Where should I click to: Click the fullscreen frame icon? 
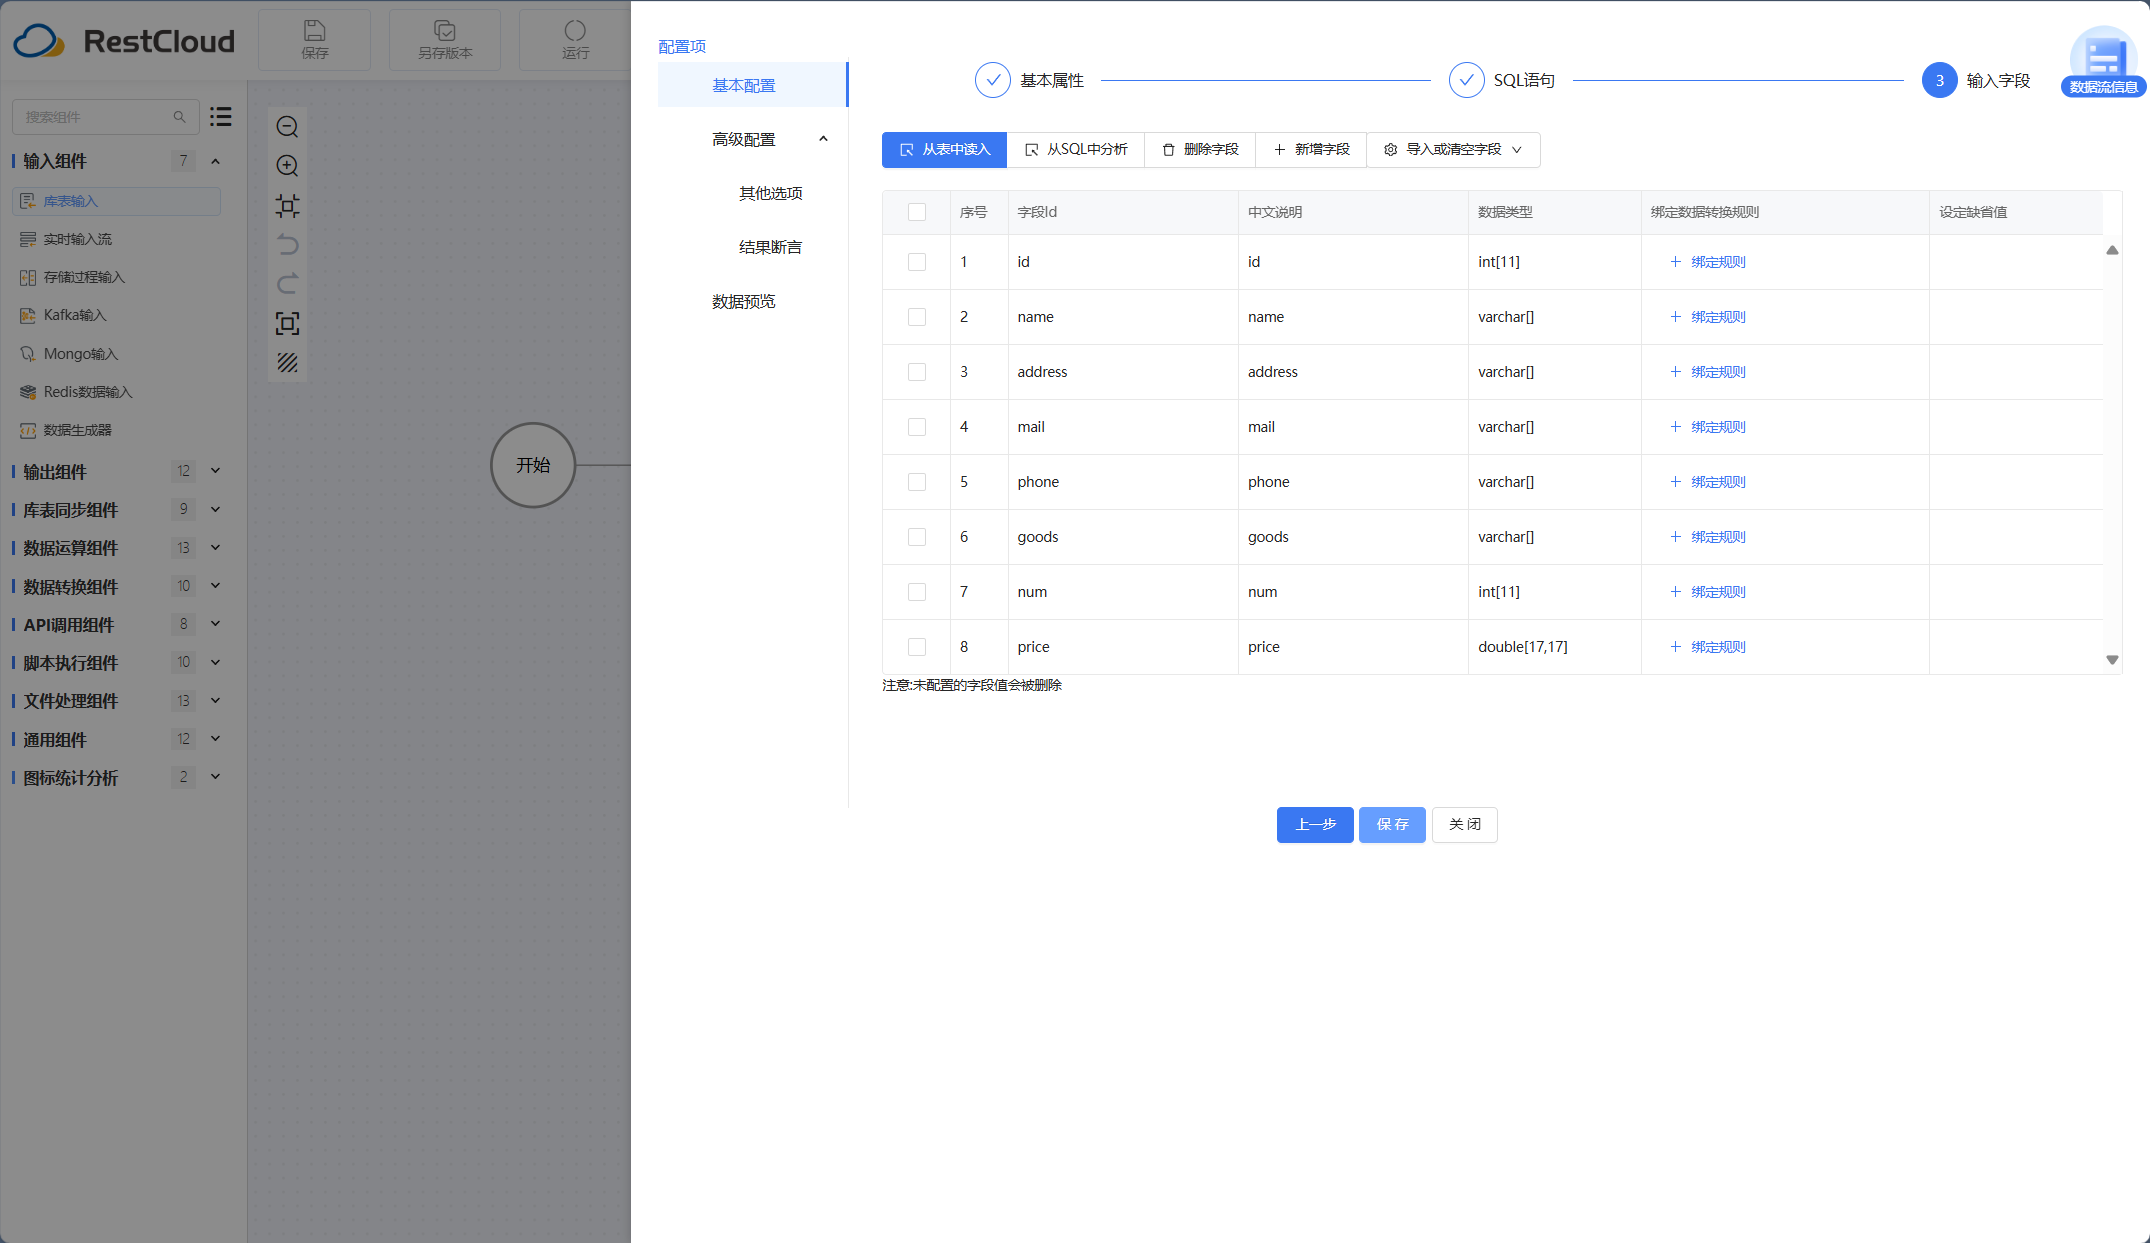pyautogui.click(x=287, y=323)
